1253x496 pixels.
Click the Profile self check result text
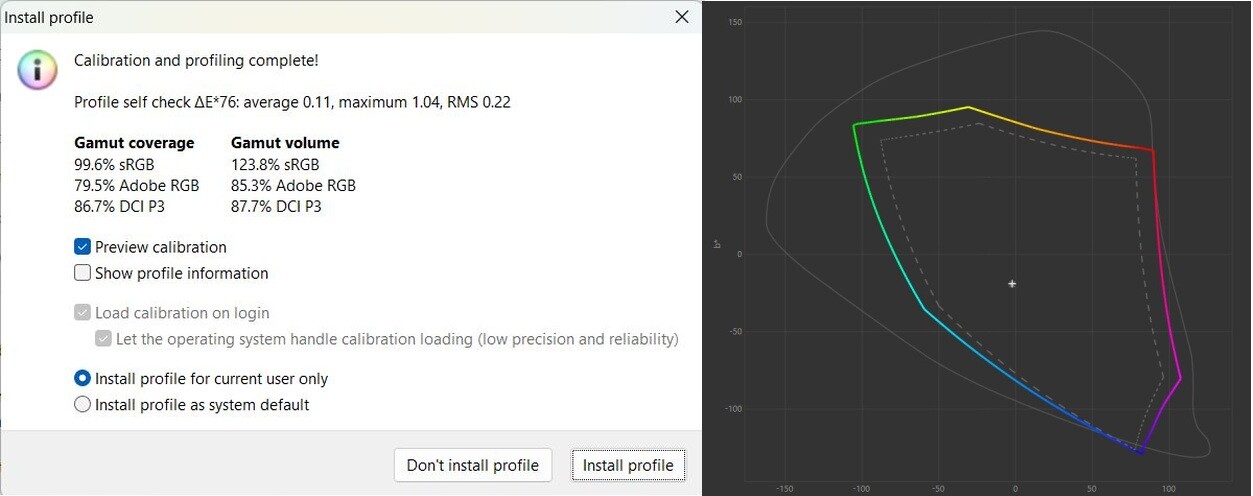click(292, 102)
